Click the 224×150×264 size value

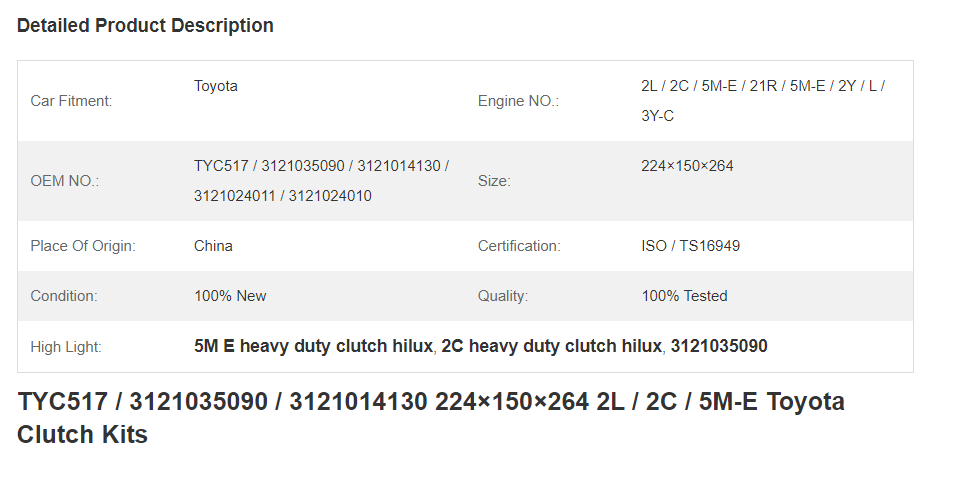click(x=687, y=166)
